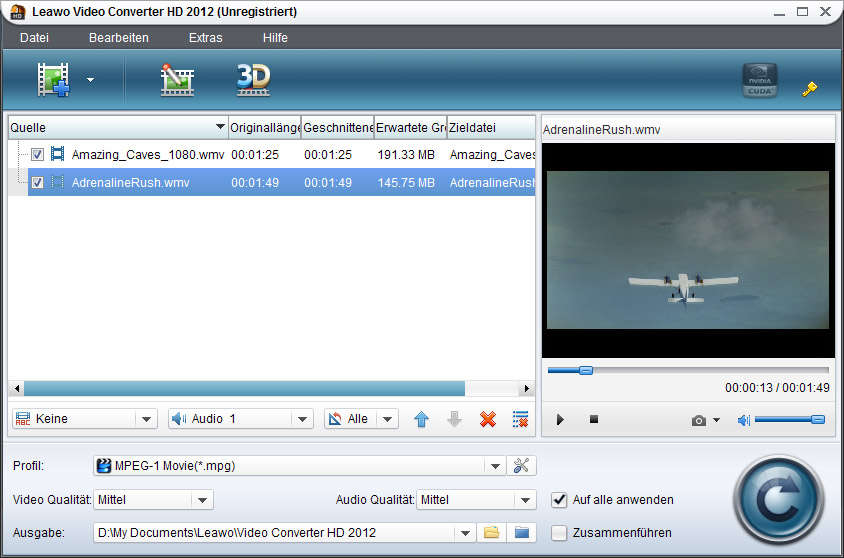The width and height of the screenshot is (844, 558).
Task: Move selected file down with gray arrow
Action: tap(454, 419)
